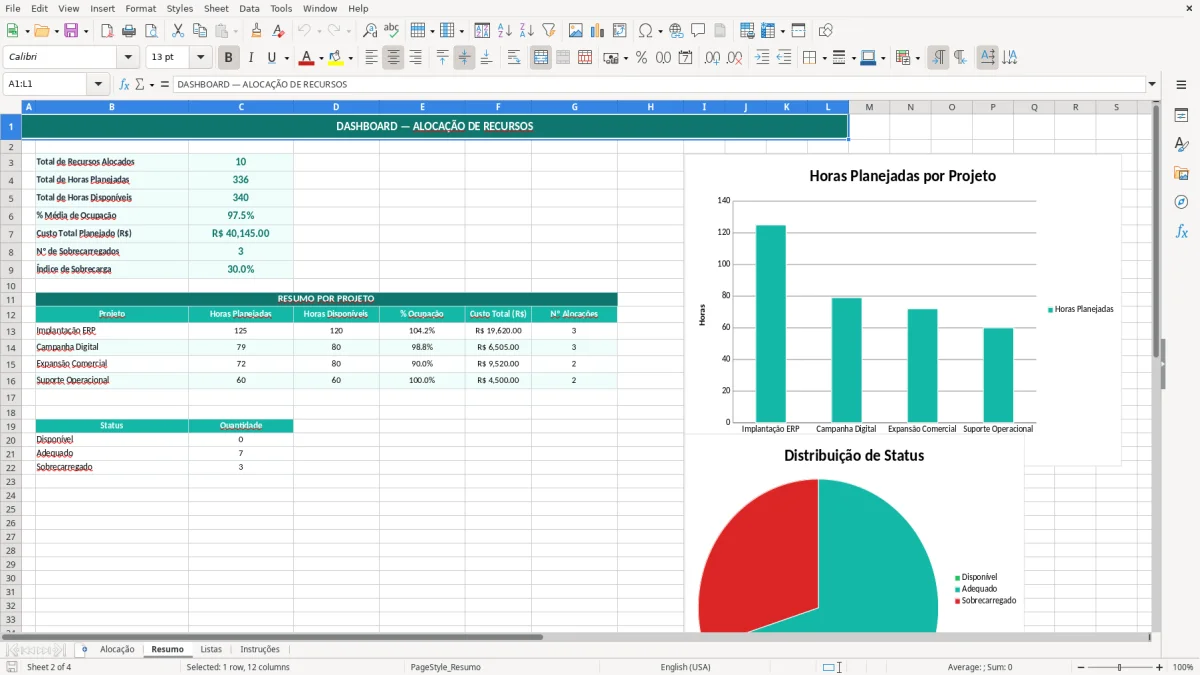Screen dimensions: 1200x675
Task: Click the Draw Functions shapes icon
Action: [x=826, y=31]
